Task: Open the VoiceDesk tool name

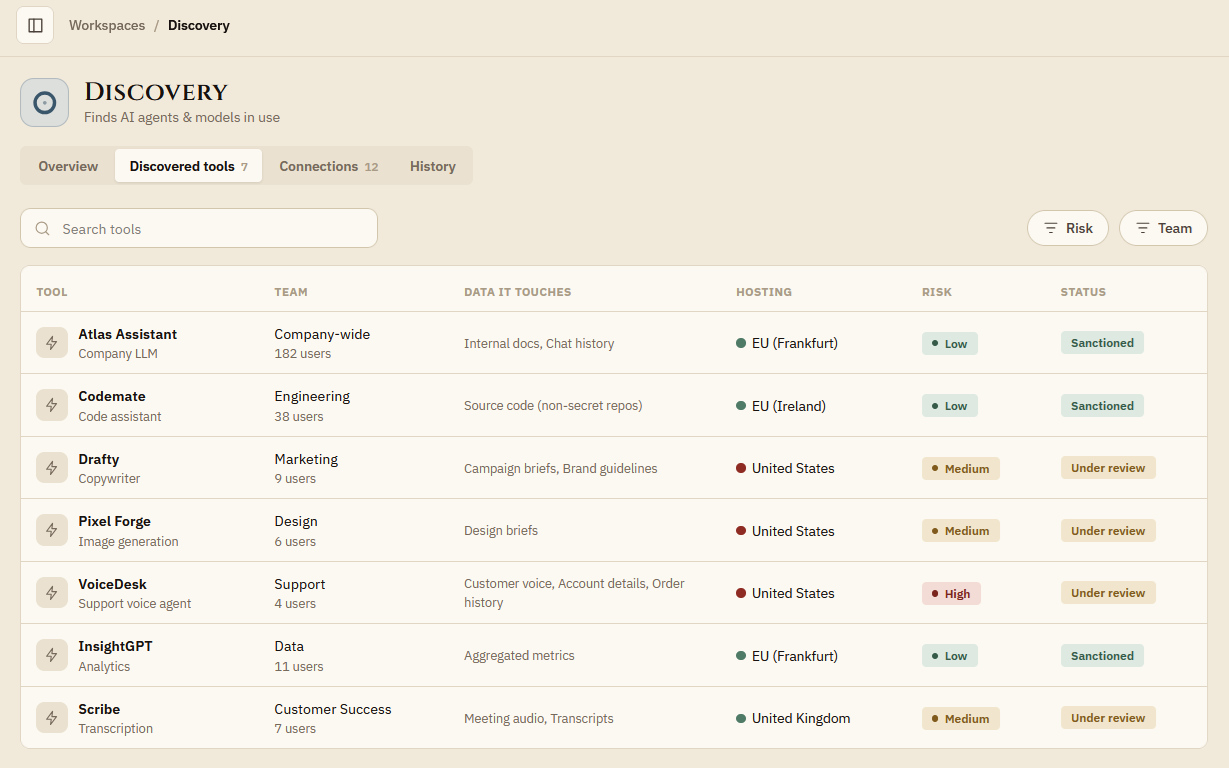Action: click(113, 584)
